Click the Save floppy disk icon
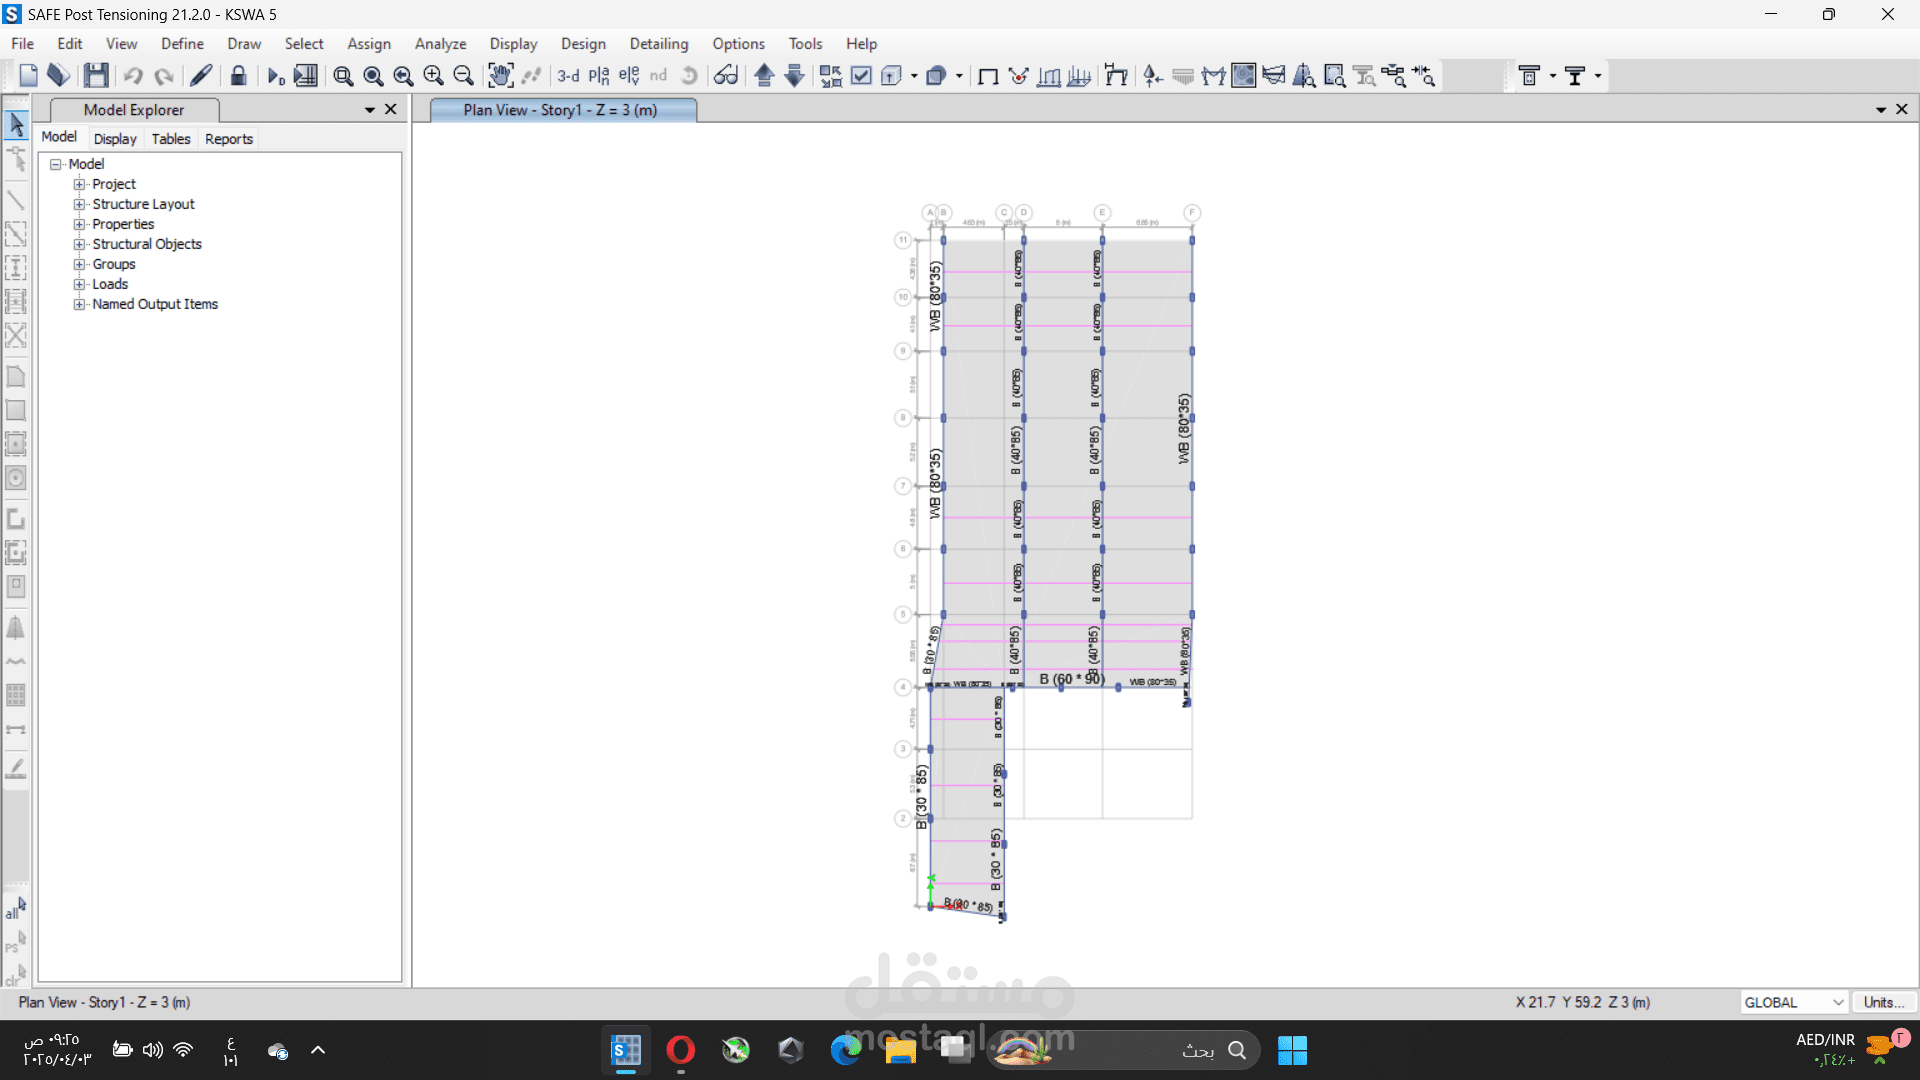 pos(96,76)
